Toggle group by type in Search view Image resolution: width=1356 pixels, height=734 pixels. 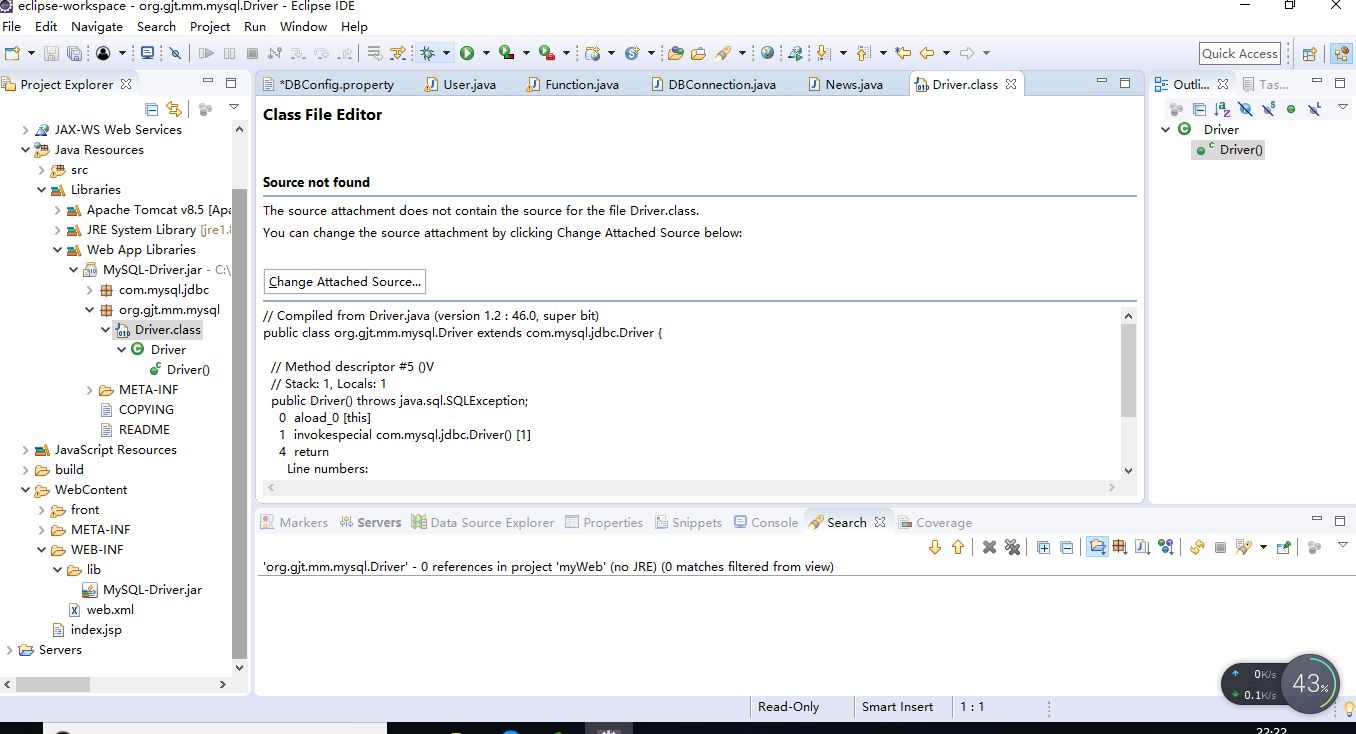[1165, 547]
